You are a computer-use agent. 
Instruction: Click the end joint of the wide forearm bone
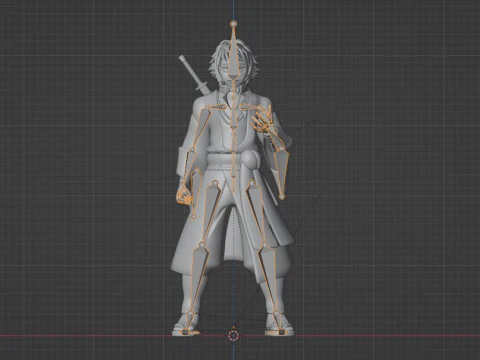[282, 197]
